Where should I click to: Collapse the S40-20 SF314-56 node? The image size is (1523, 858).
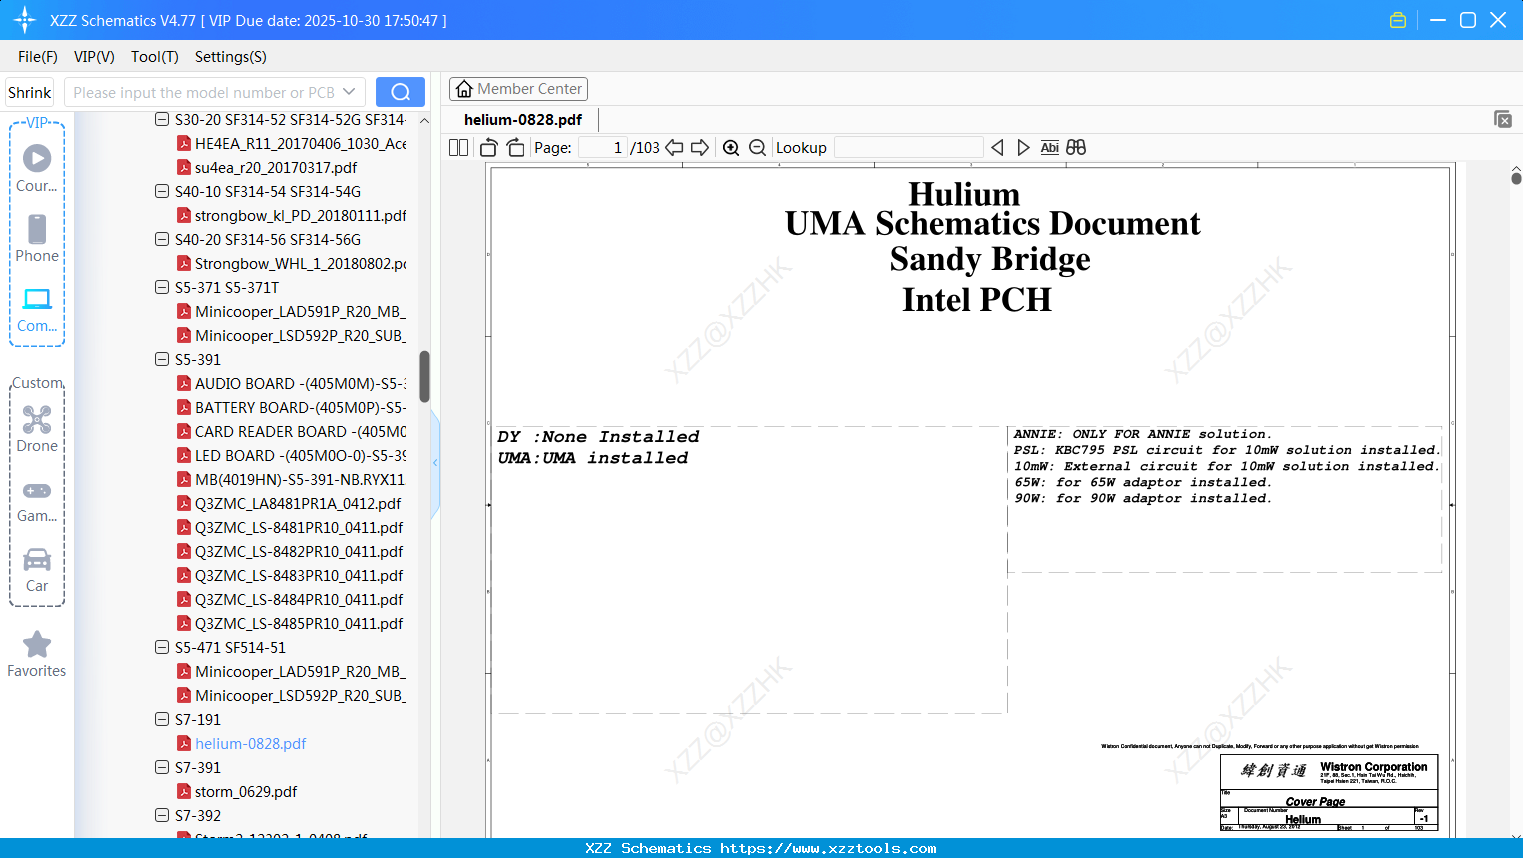[x=162, y=239]
